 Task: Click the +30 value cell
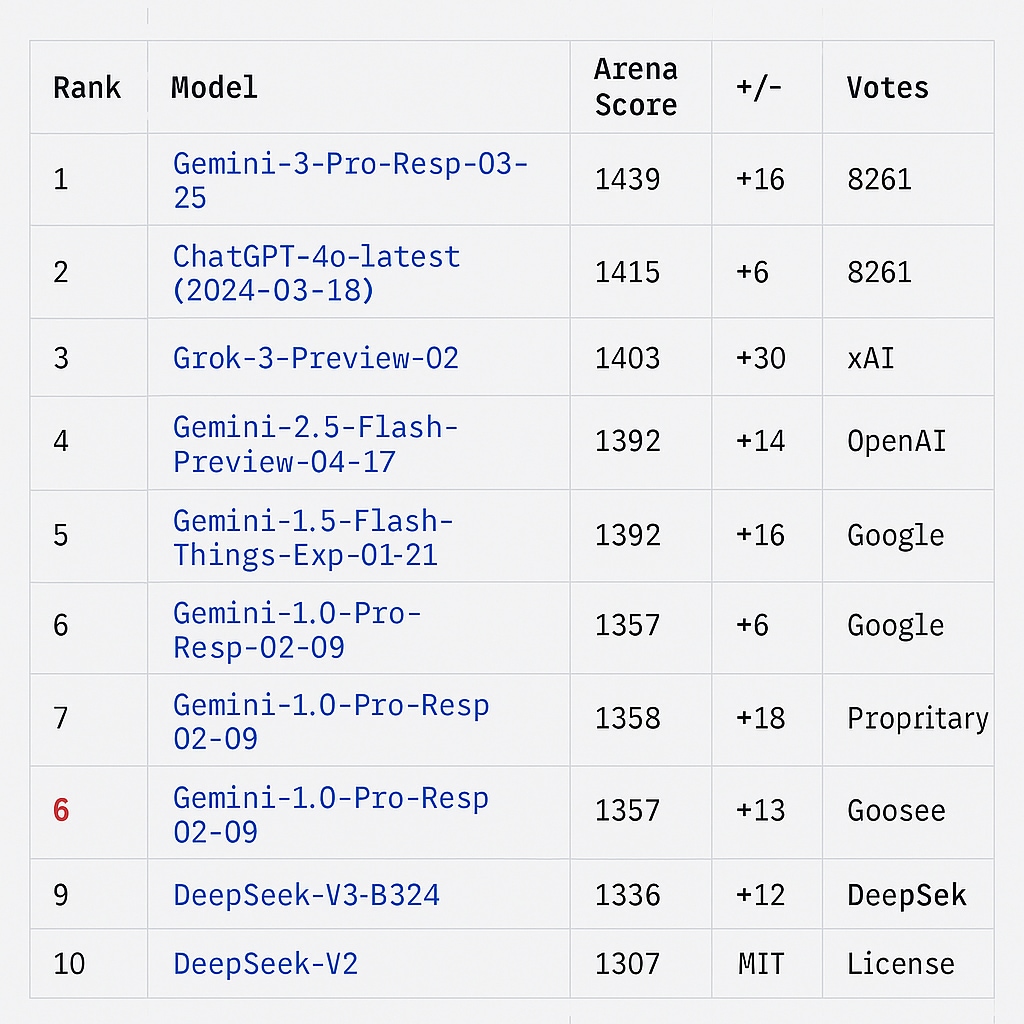coord(760,358)
